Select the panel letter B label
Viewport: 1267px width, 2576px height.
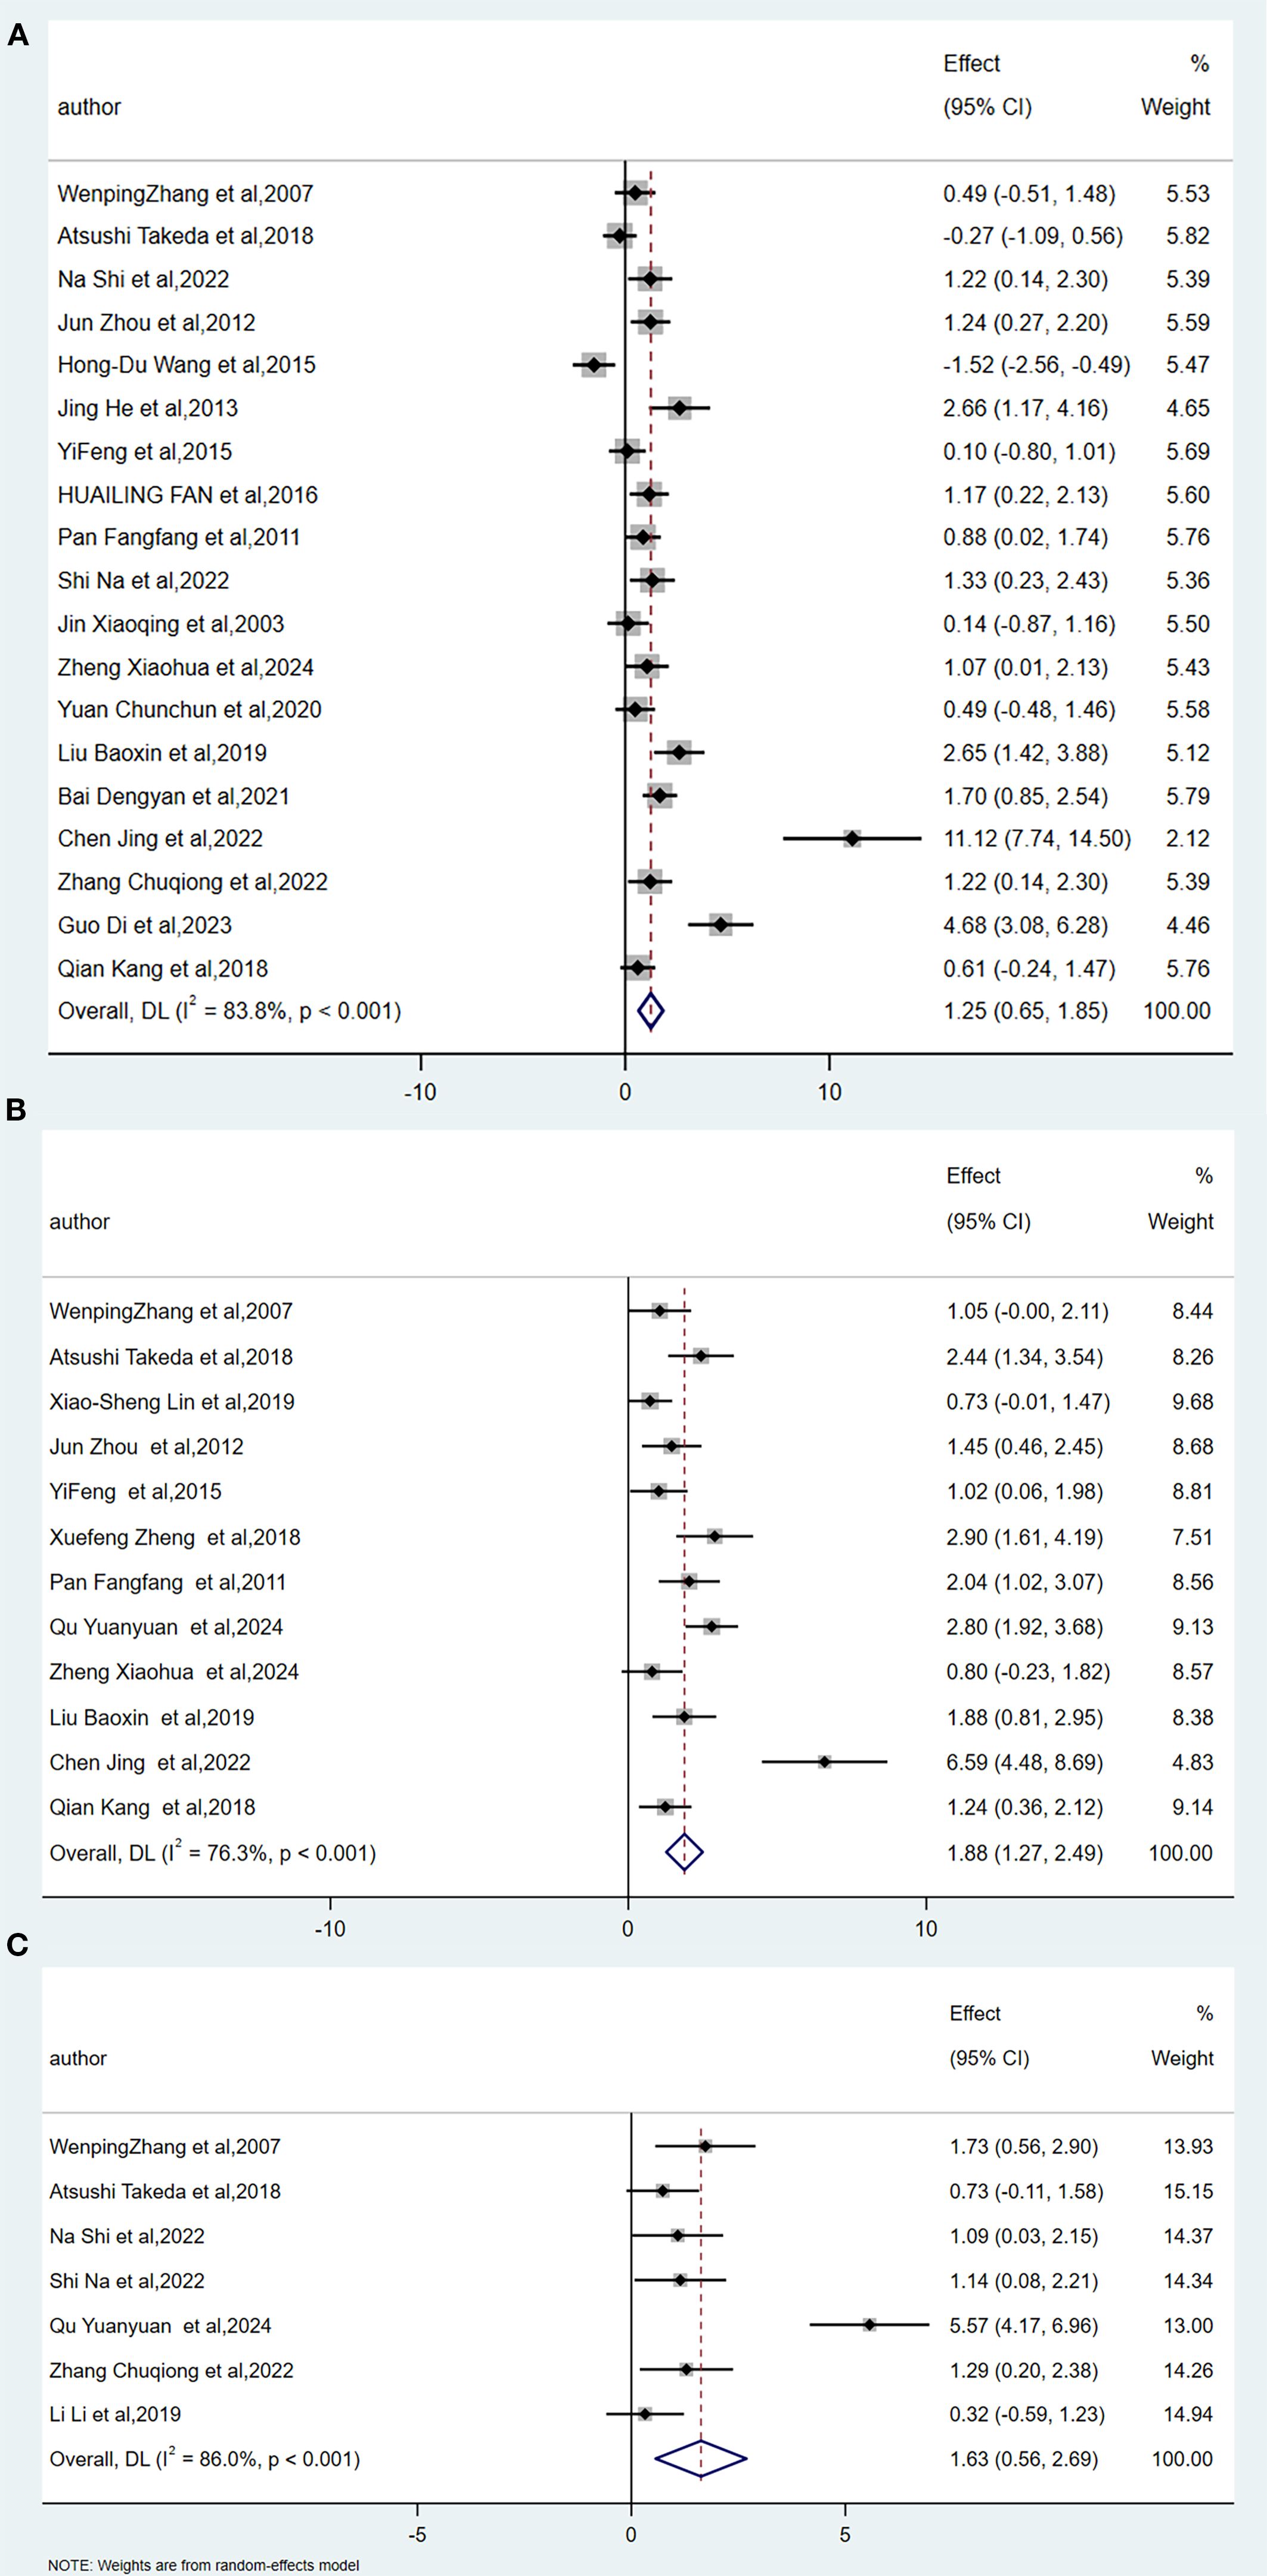click(x=17, y=1110)
